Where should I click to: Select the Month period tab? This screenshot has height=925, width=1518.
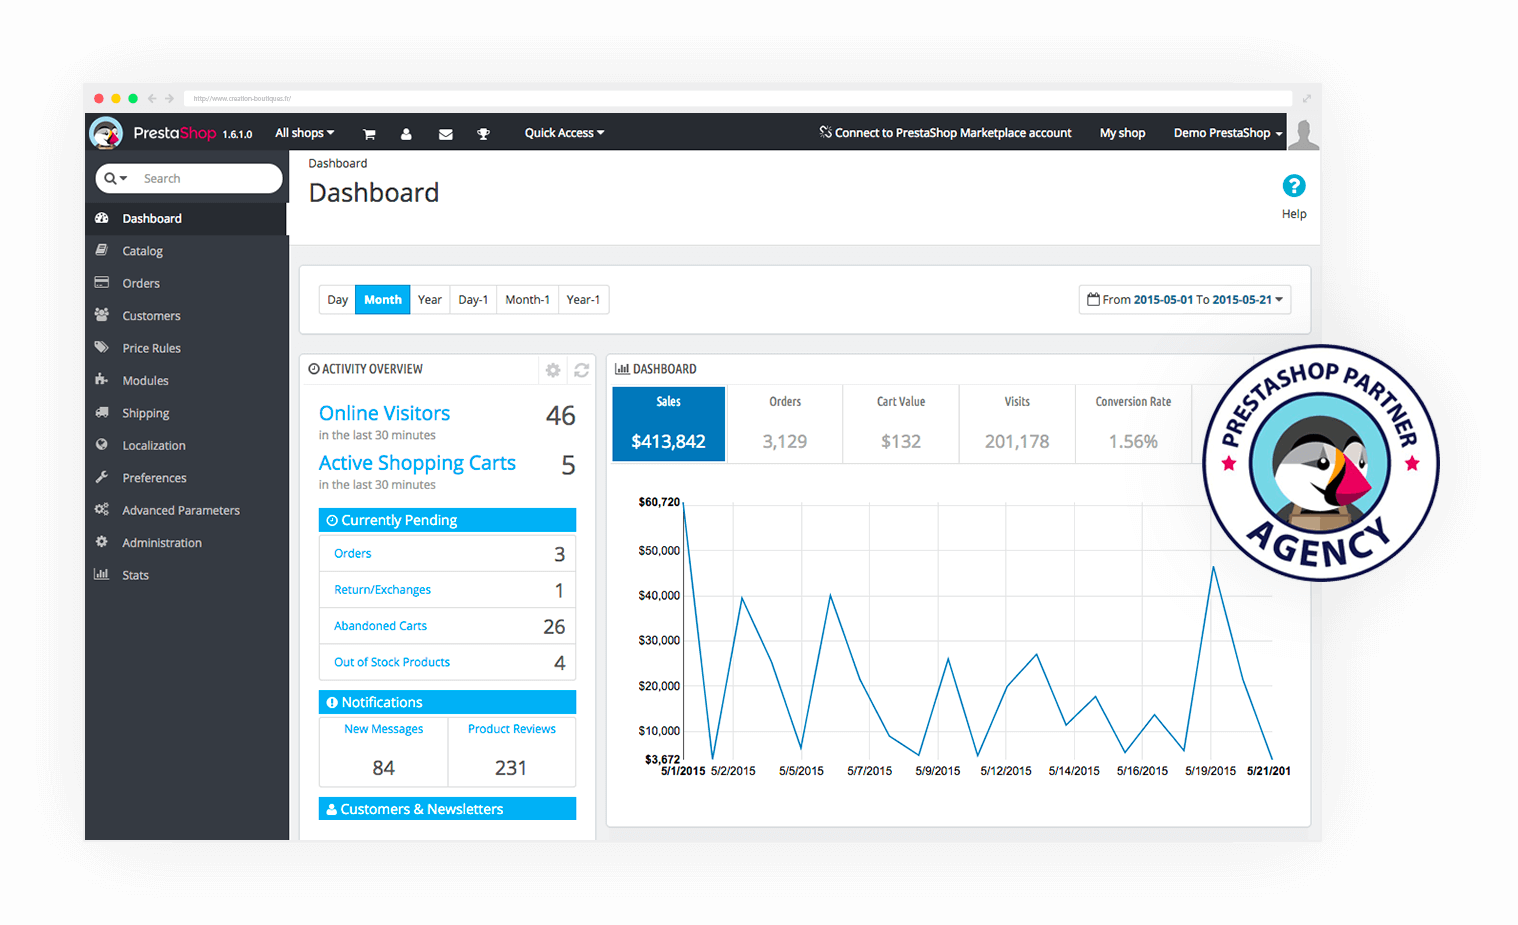tap(383, 300)
